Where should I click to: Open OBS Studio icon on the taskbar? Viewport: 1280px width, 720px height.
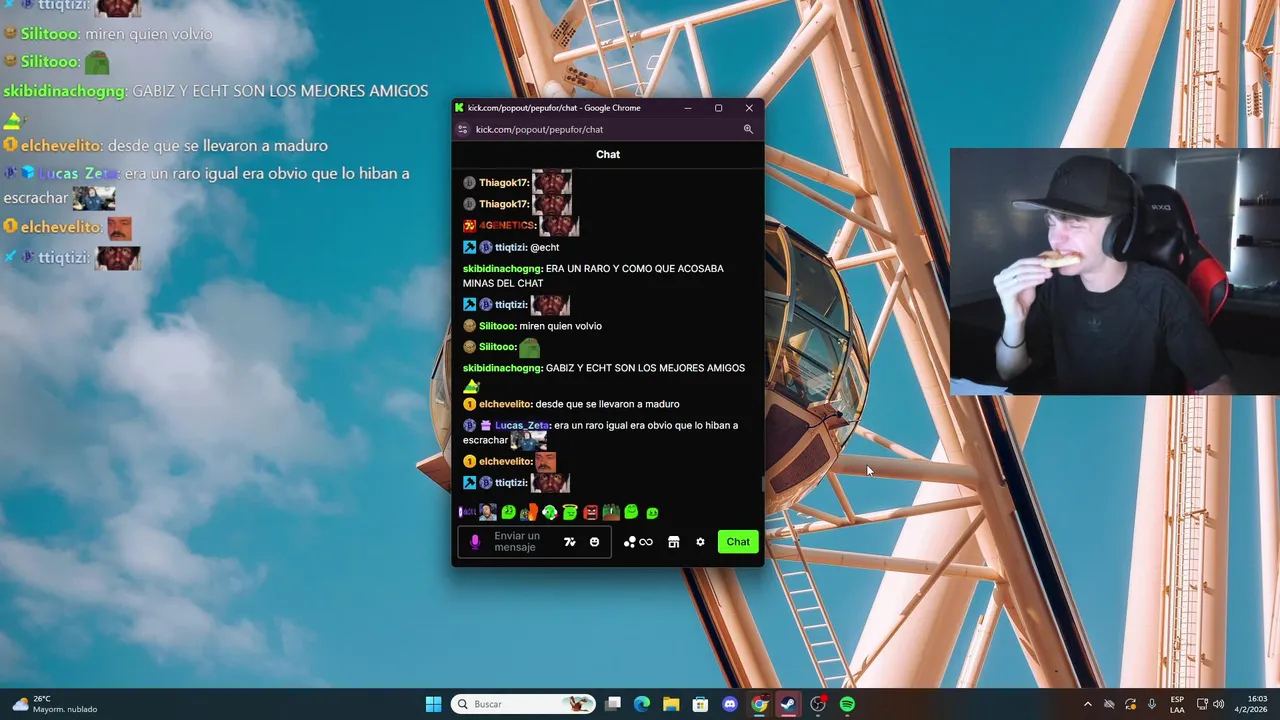point(818,704)
